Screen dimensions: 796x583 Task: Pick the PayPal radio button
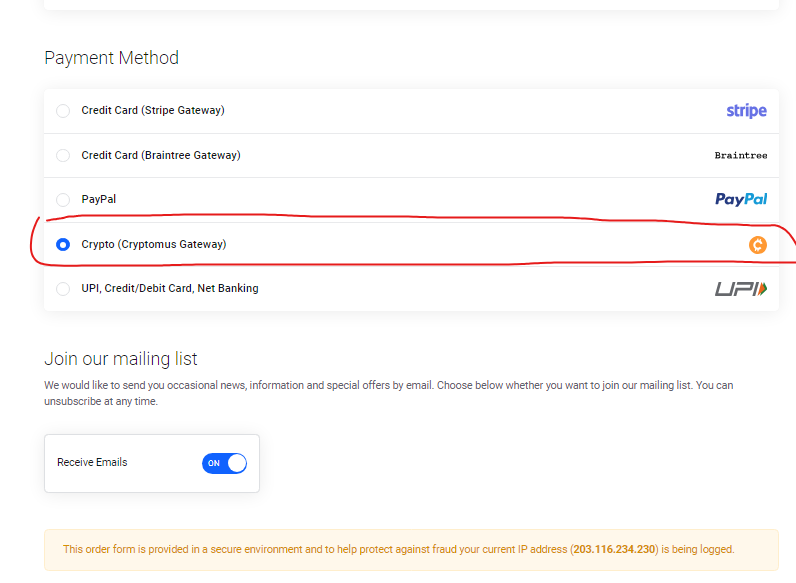[x=63, y=199]
